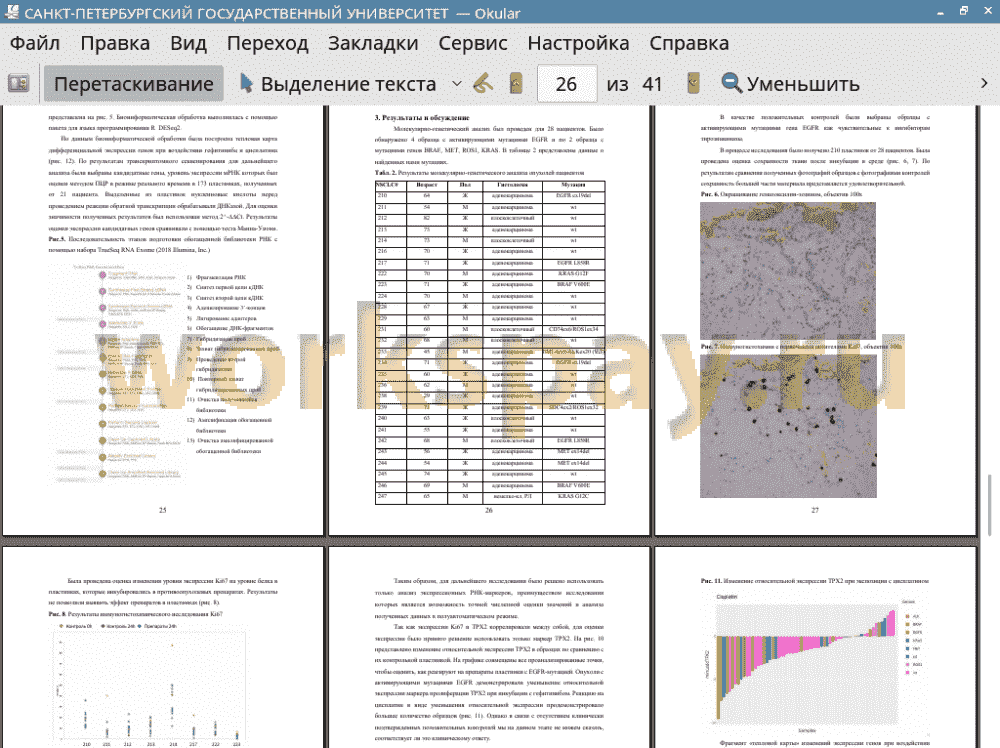This screenshot has height=748, width=1000.
Task: Click the Ki67 scatter plot page
Action: point(163,647)
